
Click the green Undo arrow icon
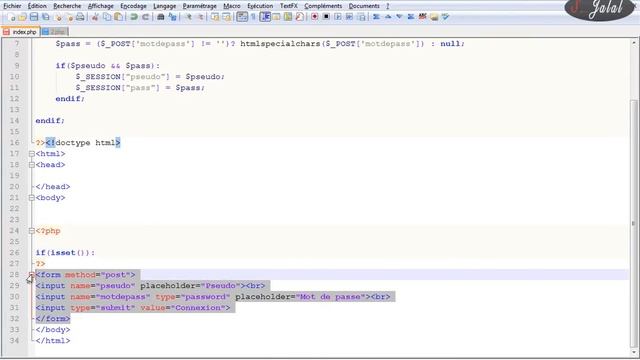[133, 17]
